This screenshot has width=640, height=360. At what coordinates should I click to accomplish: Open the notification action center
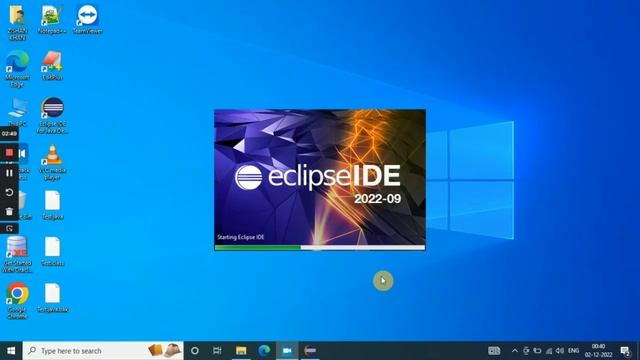pyautogui.click(x=625, y=351)
